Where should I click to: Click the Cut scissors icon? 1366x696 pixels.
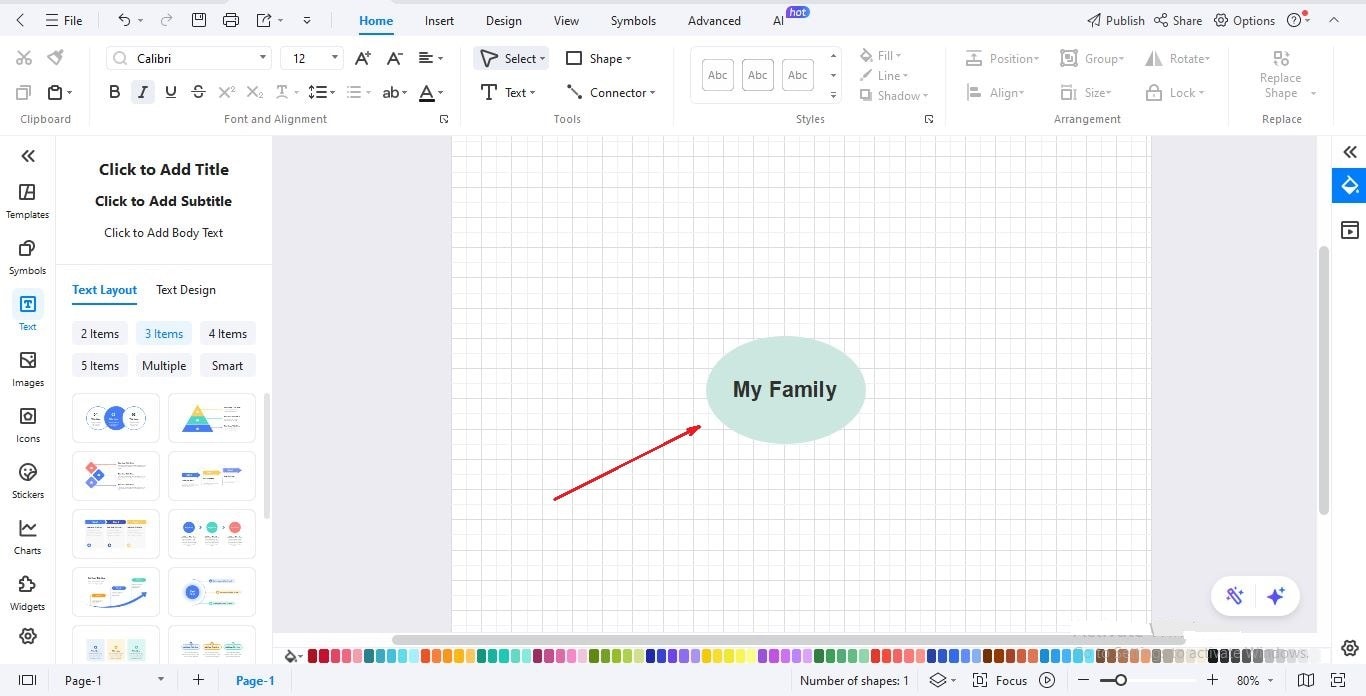tap(24, 58)
